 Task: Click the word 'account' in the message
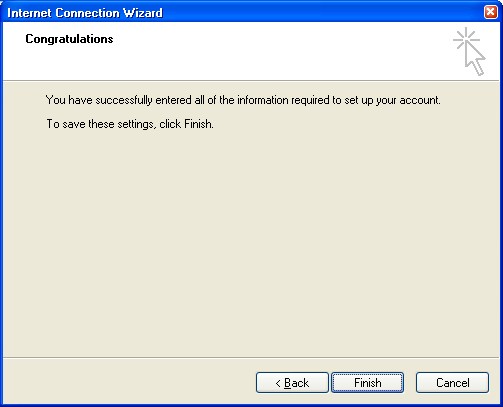pos(419,100)
